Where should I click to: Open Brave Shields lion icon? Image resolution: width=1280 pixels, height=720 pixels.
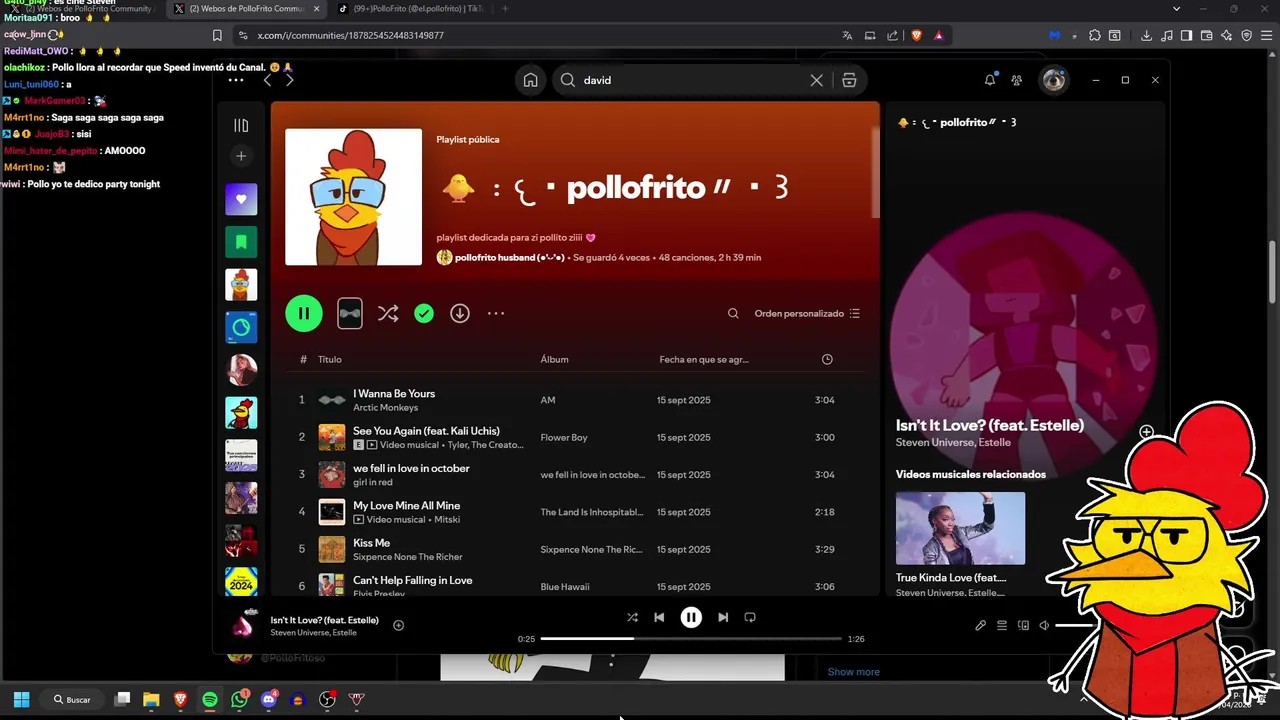click(x=916, y=35)
